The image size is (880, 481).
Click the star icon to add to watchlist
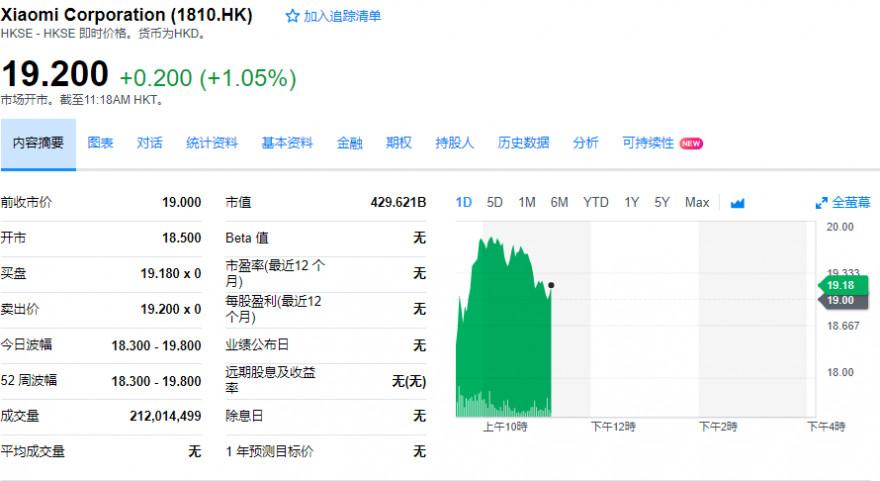[x=292, y=16]
